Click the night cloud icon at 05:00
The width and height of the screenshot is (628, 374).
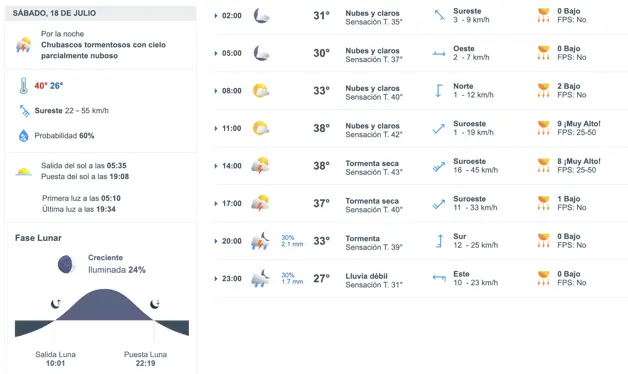point(261,53)
